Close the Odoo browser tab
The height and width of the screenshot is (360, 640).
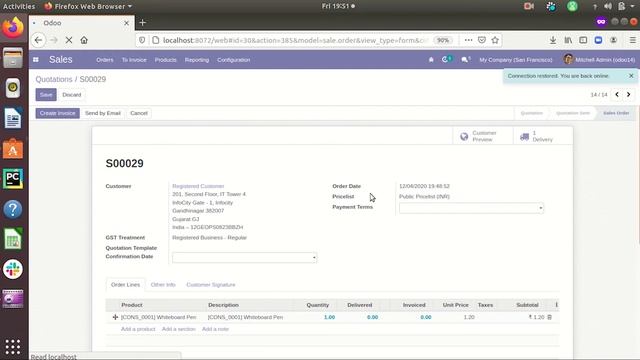pyautogui.click(x=127, y=23)
